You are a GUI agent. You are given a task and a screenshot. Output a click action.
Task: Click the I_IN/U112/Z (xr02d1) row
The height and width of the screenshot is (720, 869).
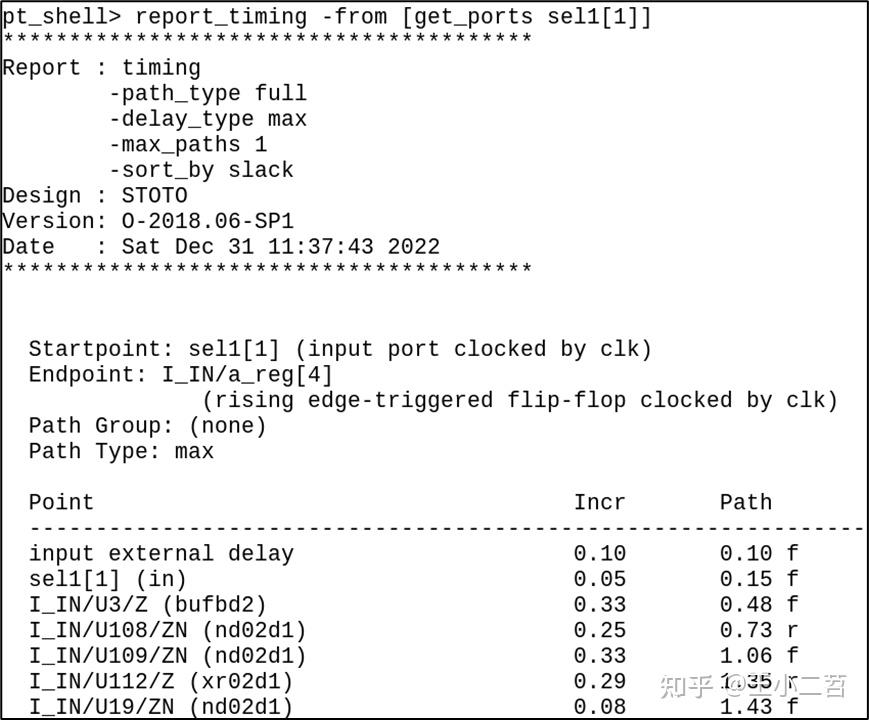click(160, 682)
